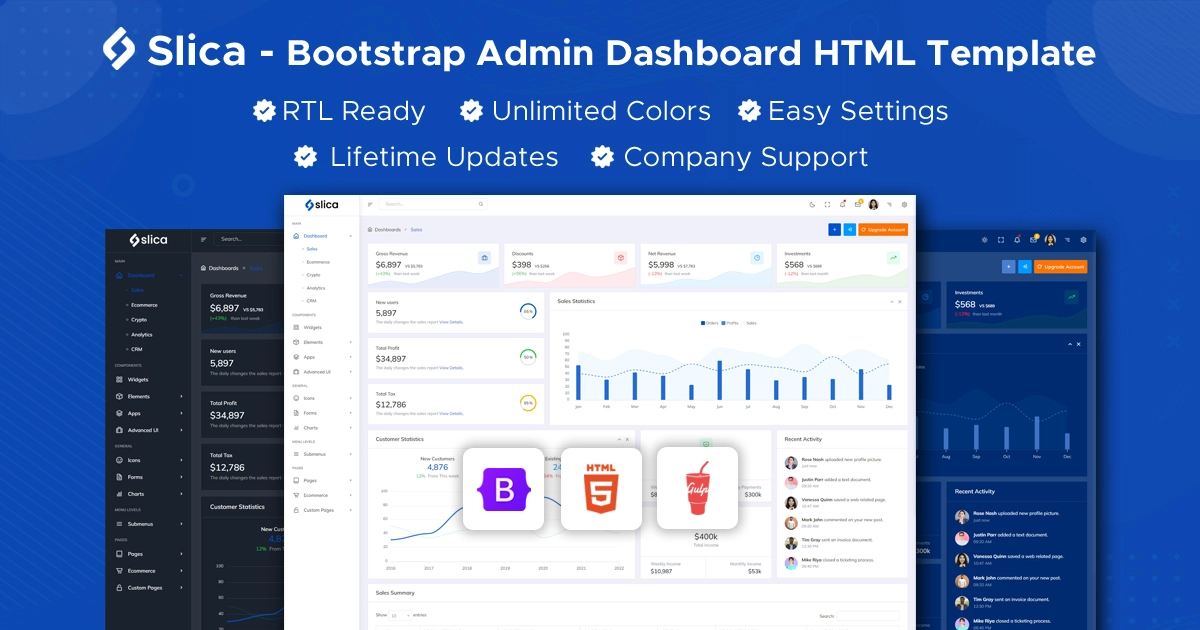The image size is (1200, 630).
Task: Toggle Profits series in chart legend
Action: (x=731, y=323)
